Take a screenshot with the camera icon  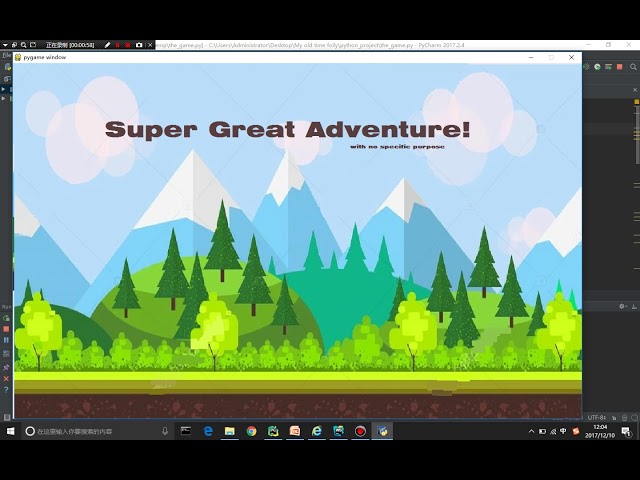click(139, 45)
